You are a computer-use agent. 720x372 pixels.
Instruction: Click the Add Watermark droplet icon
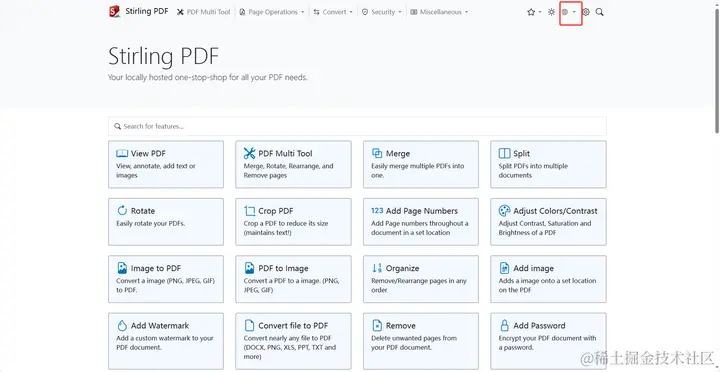click(122, 326)
